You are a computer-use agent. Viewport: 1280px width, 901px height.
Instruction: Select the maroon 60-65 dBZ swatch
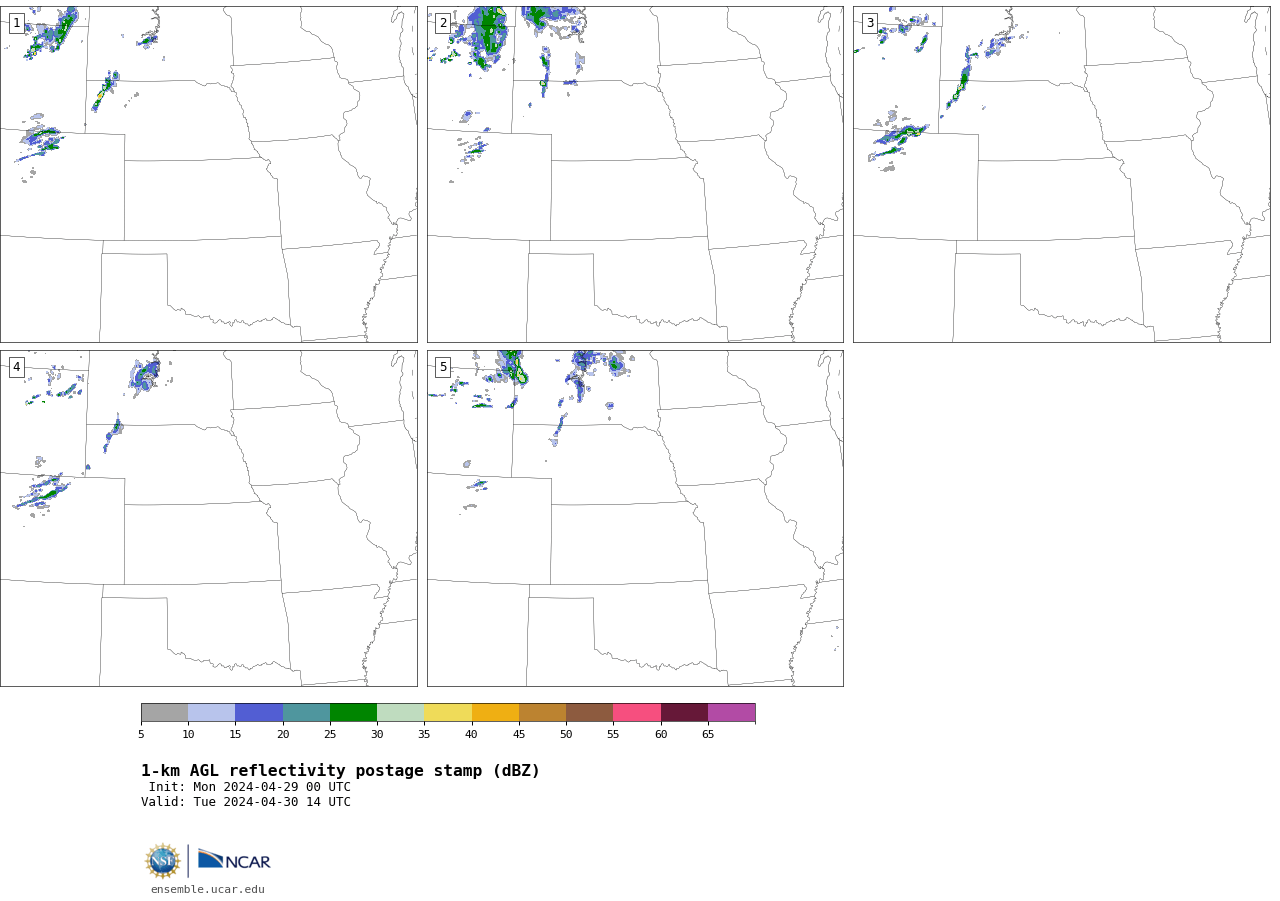[684, 713]
